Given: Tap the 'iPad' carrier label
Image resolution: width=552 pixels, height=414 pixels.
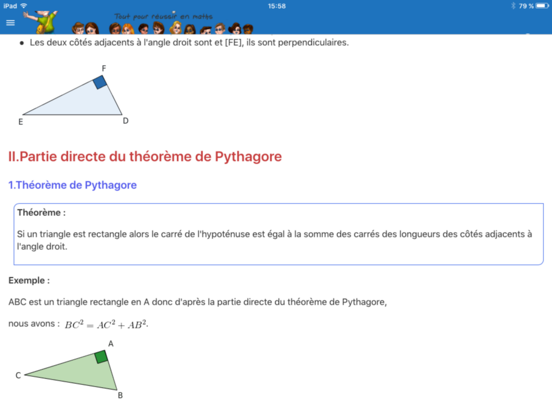Looking at the screenshot, I should pos(10,6).
